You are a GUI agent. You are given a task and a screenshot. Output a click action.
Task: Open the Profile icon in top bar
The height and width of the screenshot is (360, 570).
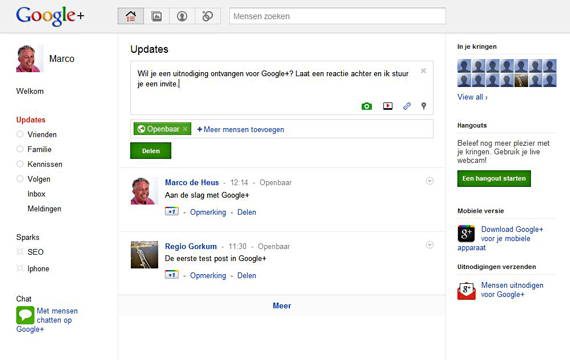click(182, 16)
